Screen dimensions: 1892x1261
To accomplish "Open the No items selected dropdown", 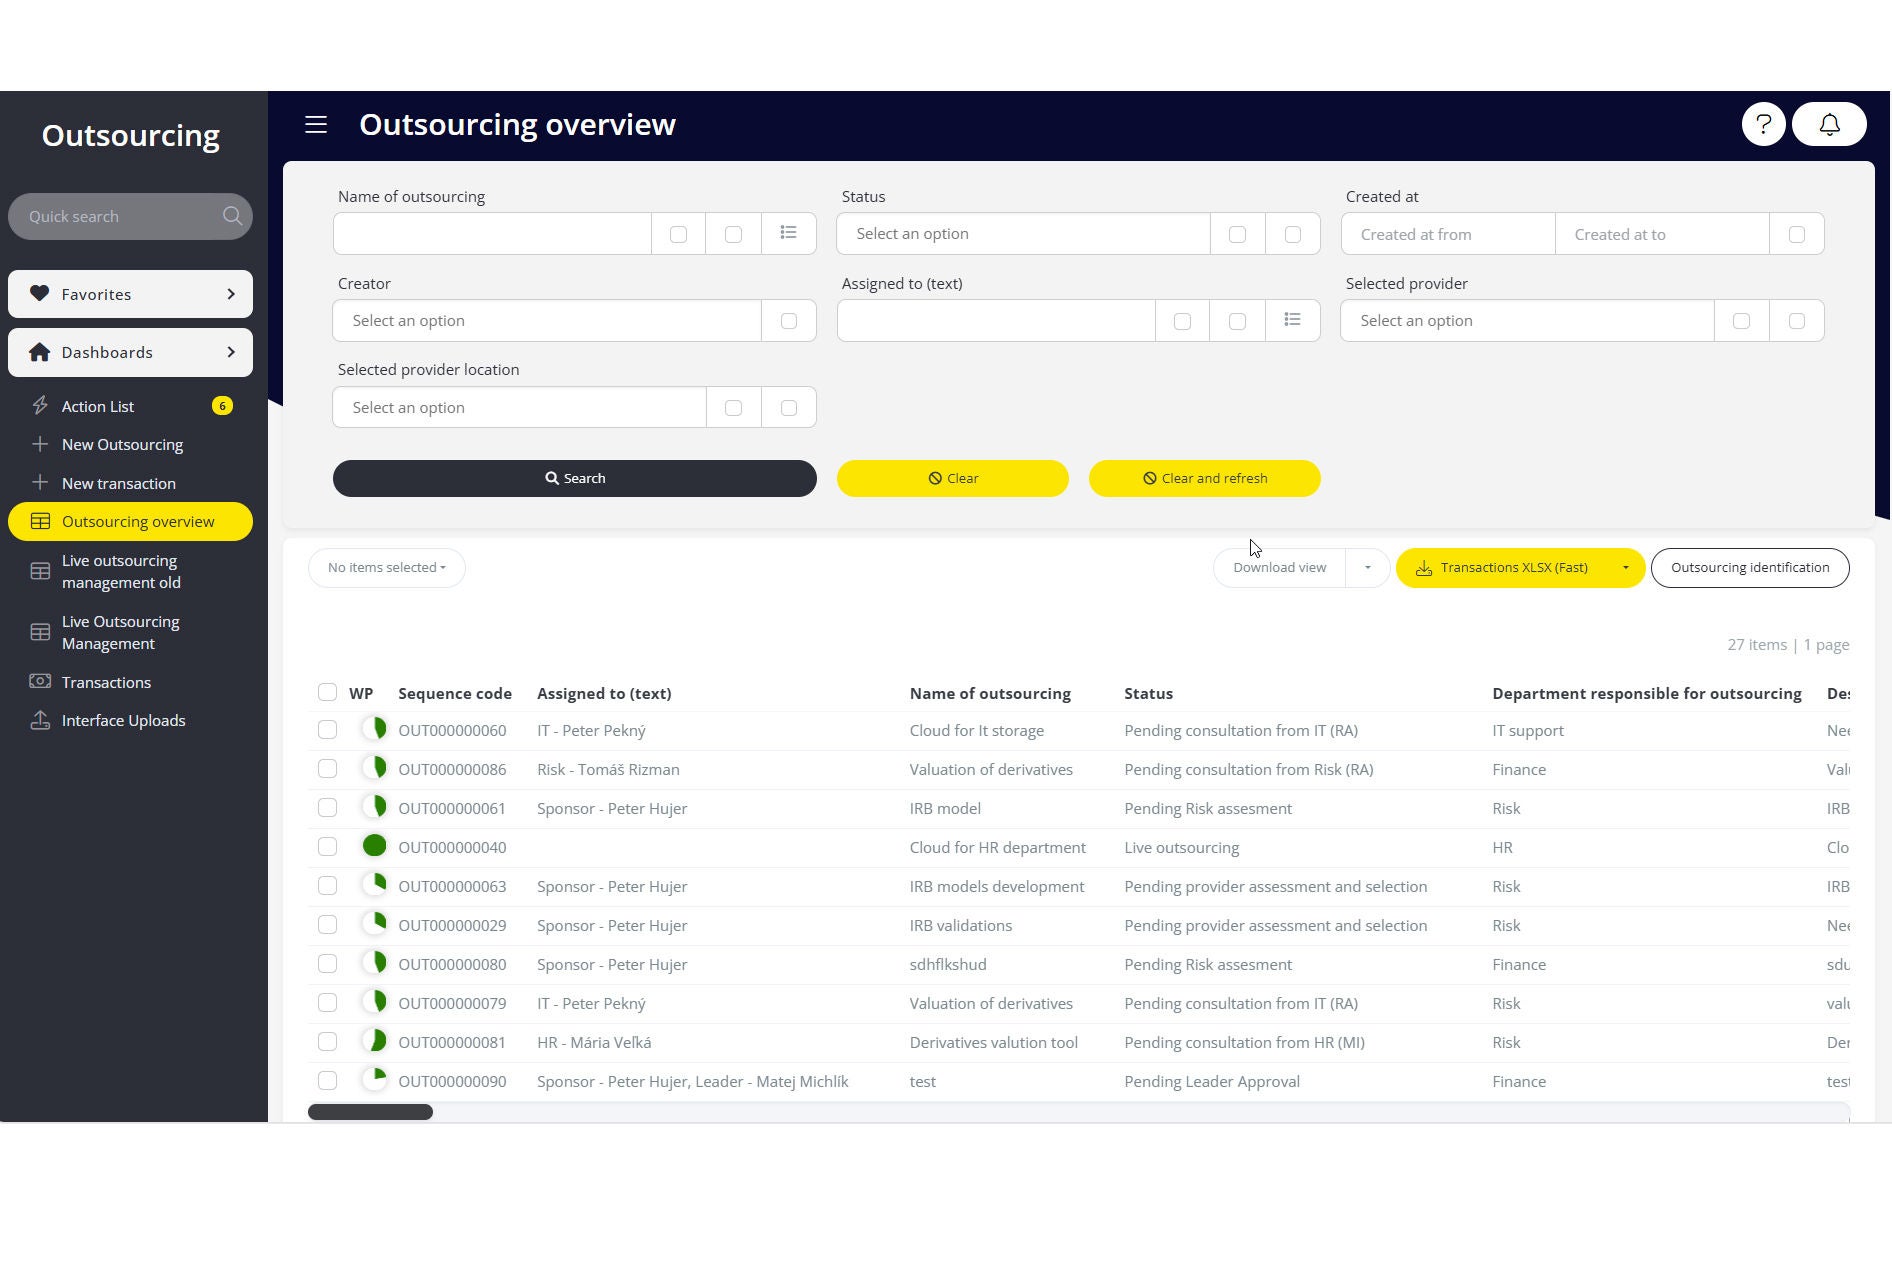I will tap(387, 567).
